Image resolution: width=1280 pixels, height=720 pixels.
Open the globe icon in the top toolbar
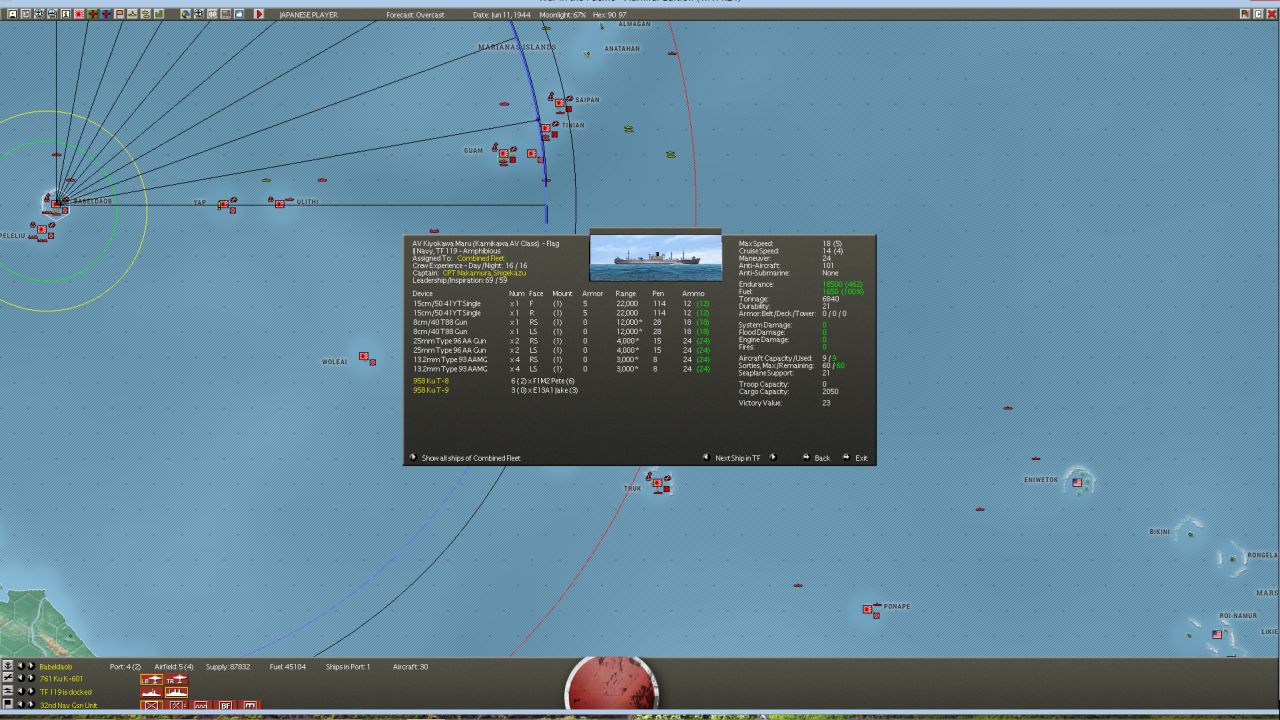coord(186,15)
